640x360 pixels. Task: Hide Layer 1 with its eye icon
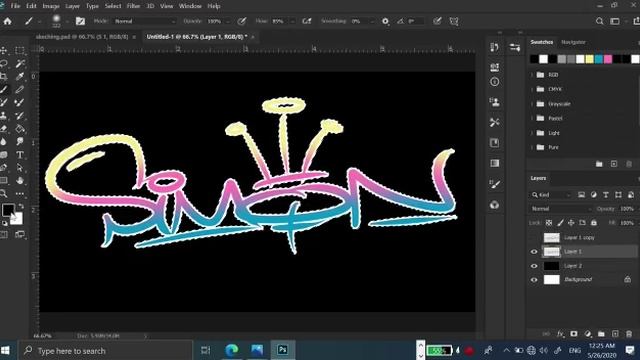click(534, 252)
